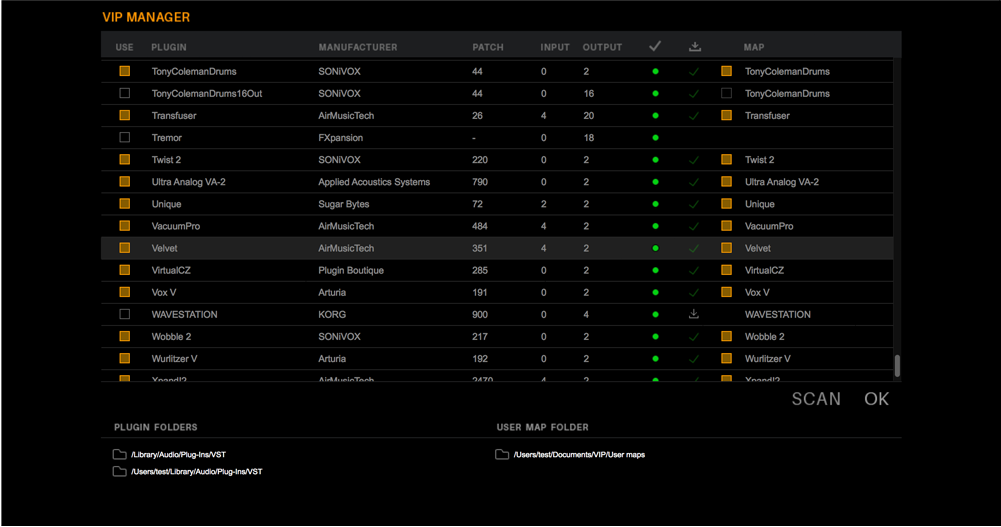Toggle Use checkbox for Twist 2

[124, 159]
